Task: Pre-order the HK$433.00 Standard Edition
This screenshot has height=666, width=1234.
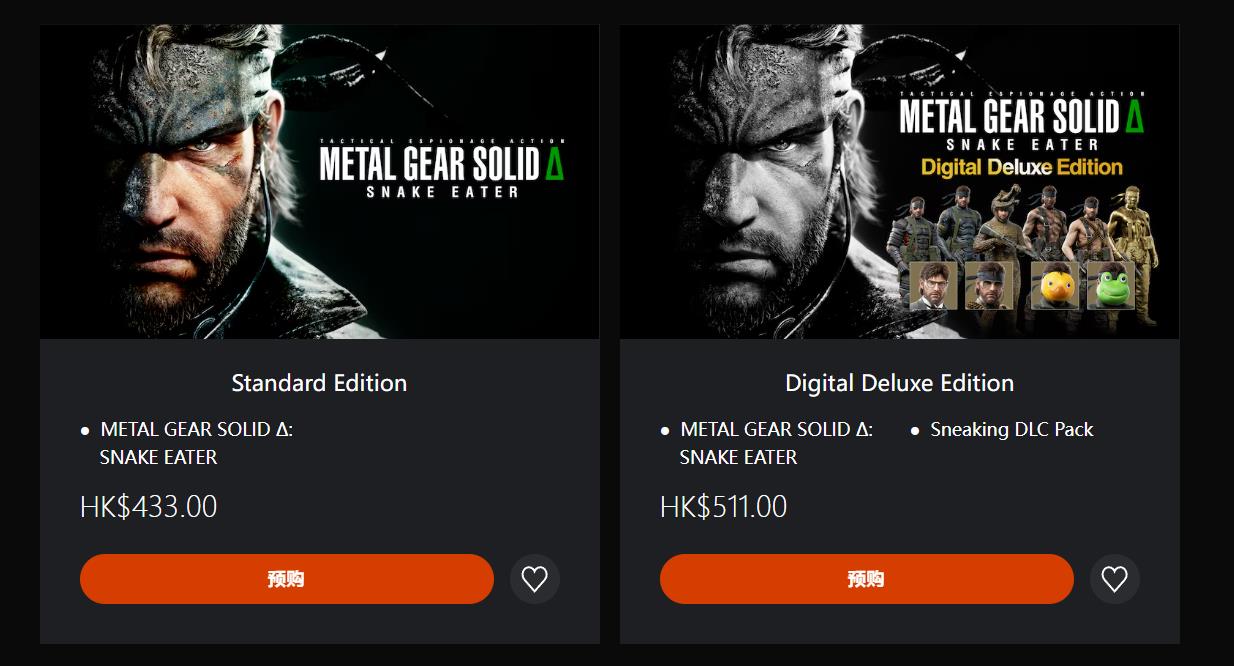Action: [x=287, y=579]
